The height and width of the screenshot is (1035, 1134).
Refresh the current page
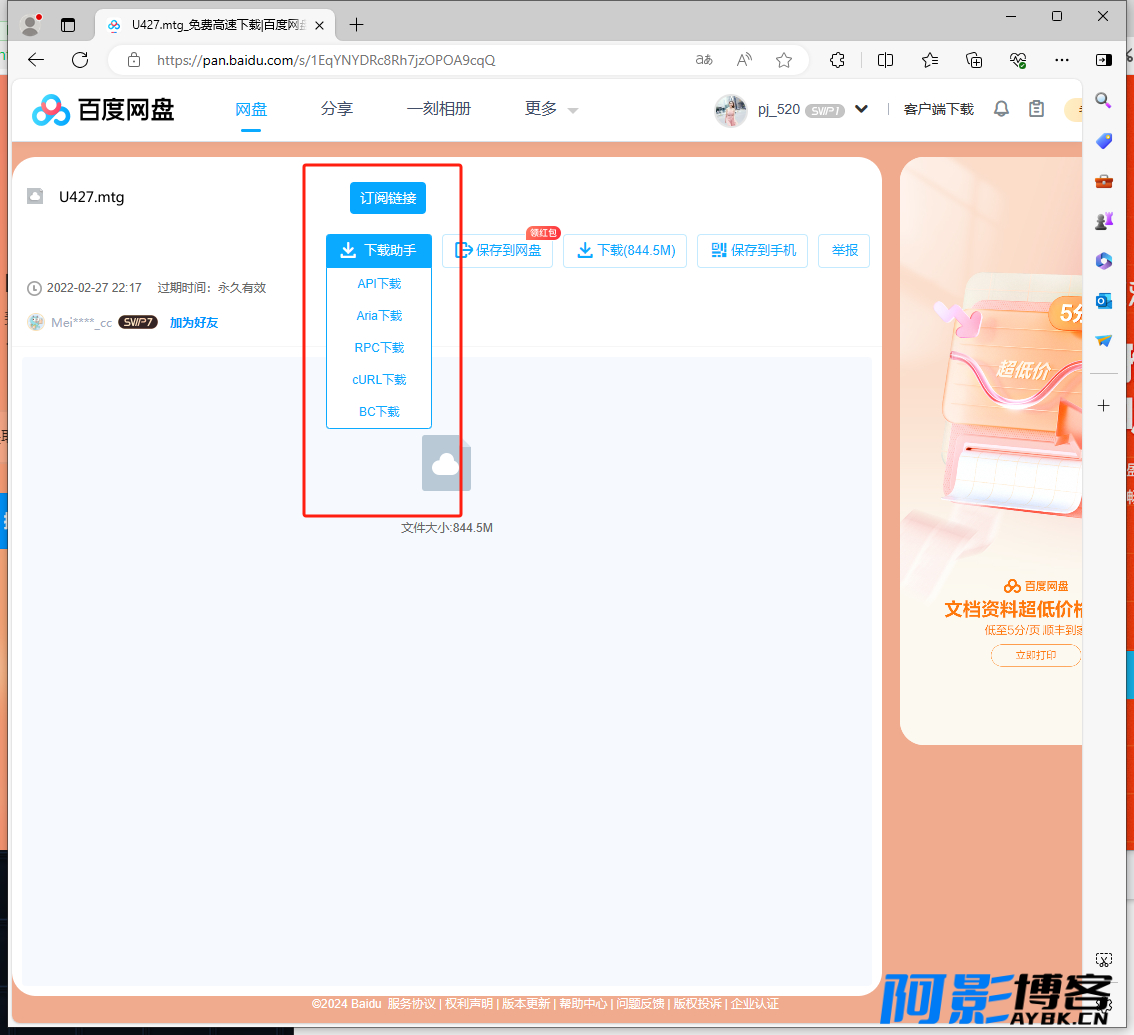80,60
